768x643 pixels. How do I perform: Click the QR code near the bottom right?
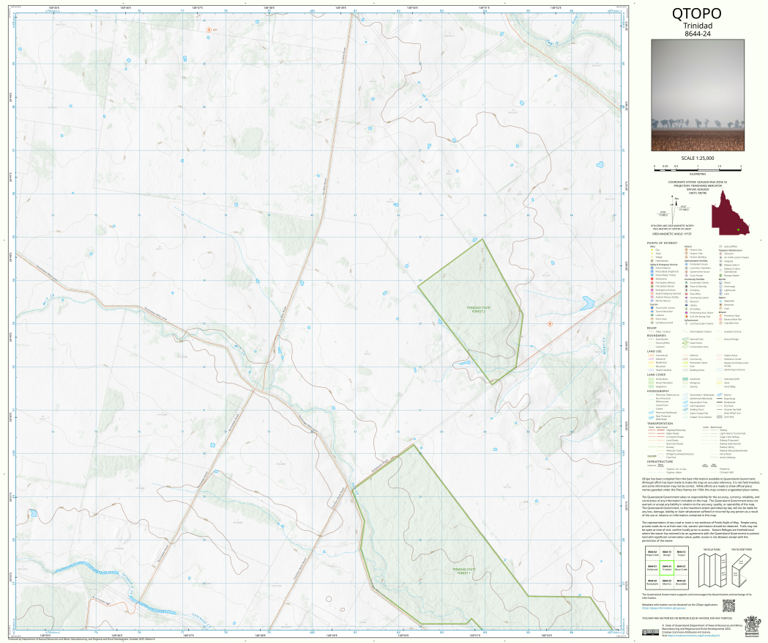pyautogui.click(x=729, y=605)
